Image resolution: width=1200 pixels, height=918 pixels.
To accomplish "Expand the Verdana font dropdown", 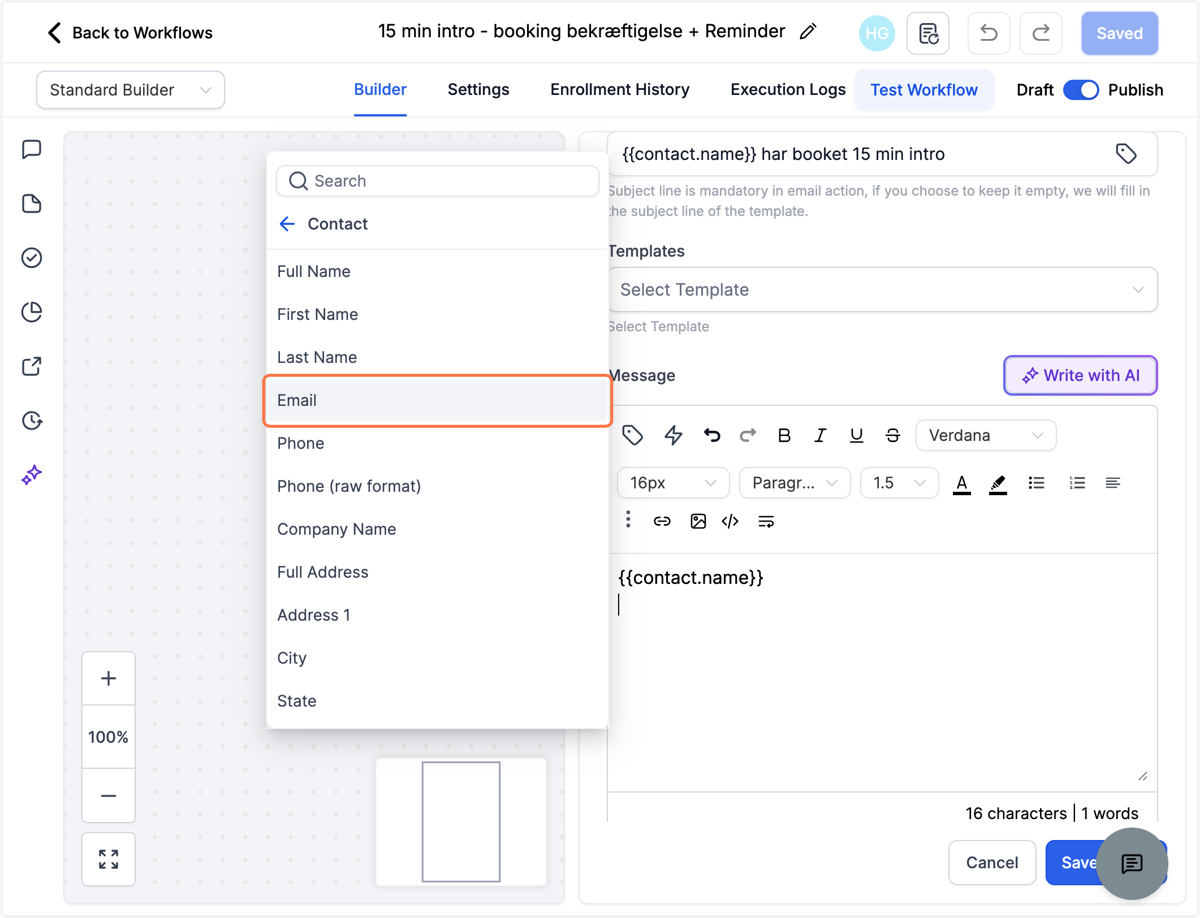I will 986,435.
